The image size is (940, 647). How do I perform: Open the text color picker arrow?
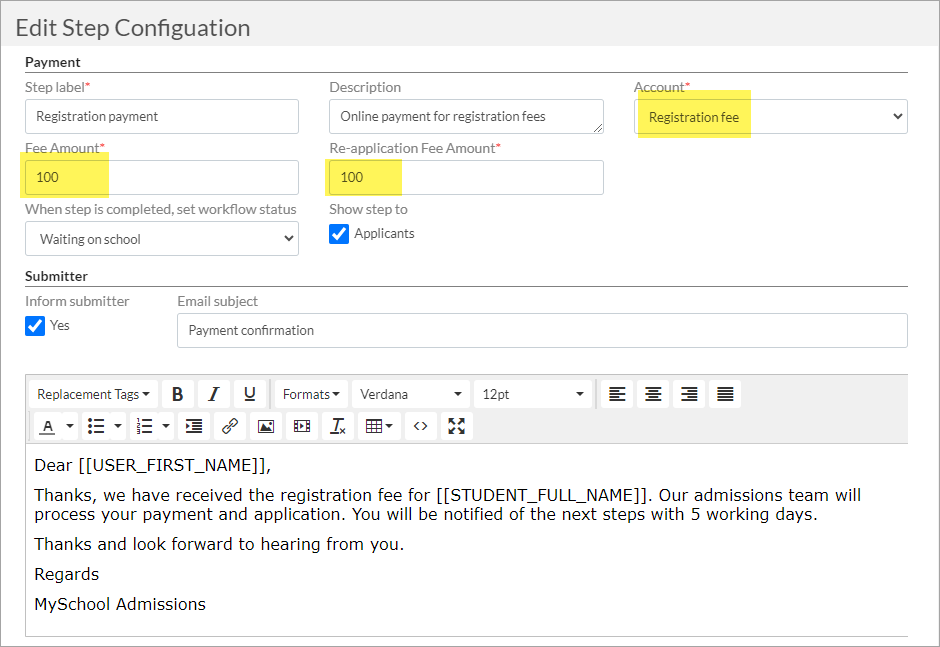pos(70,426)
